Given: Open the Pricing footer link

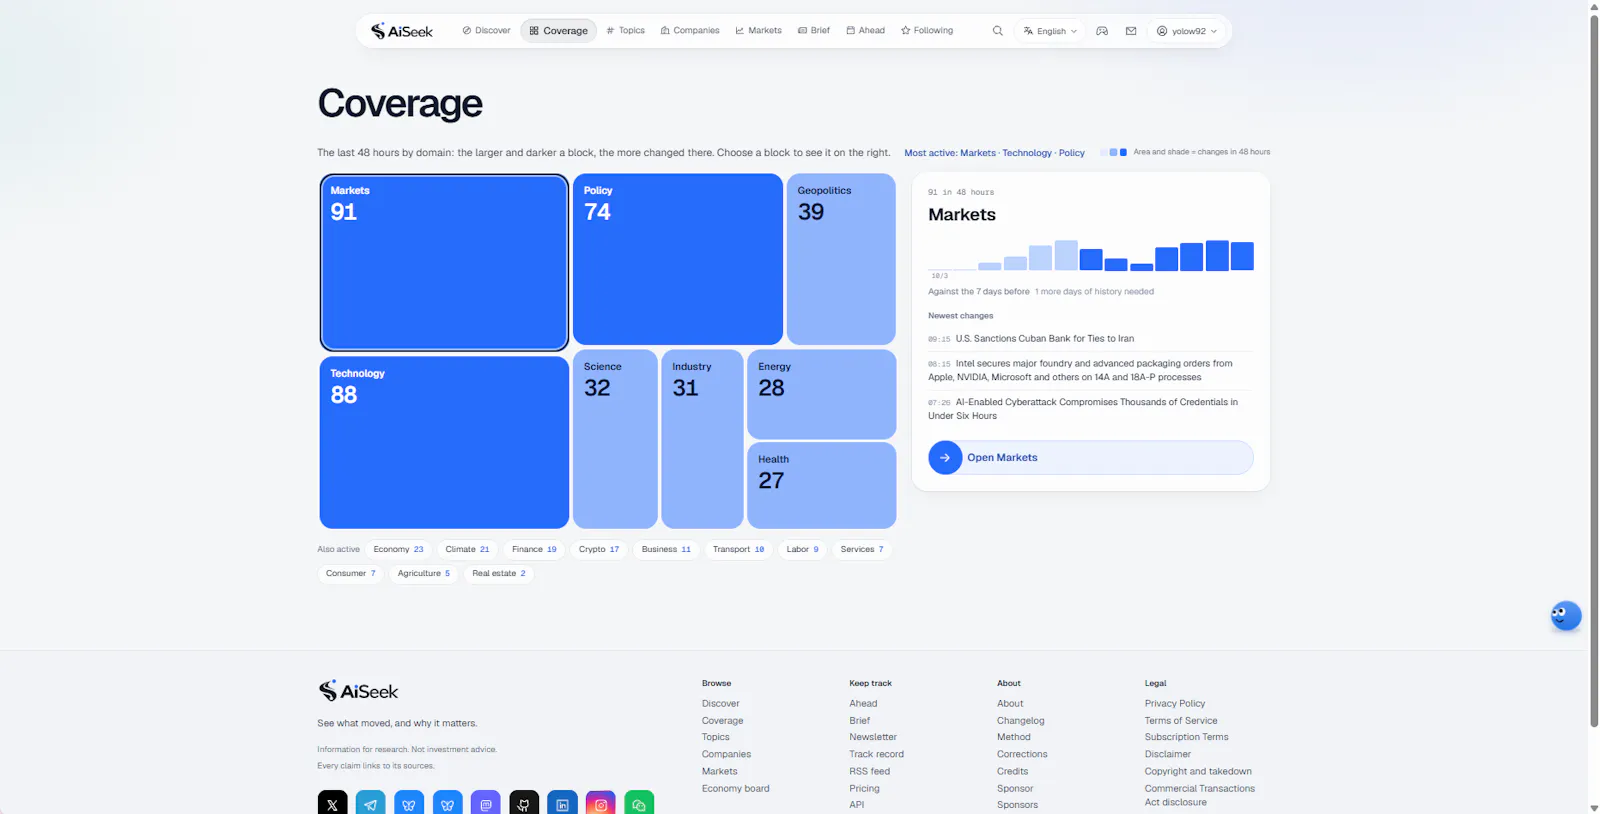Looking at the screenshot, I should 864,788.
